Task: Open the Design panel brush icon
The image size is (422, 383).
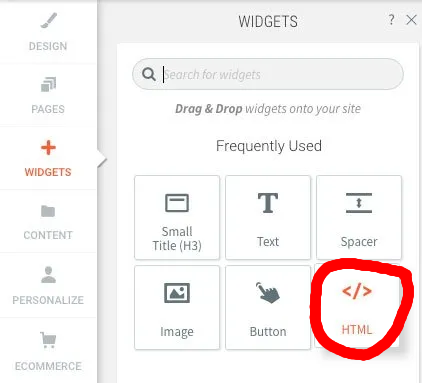Action: click(49, 20)
